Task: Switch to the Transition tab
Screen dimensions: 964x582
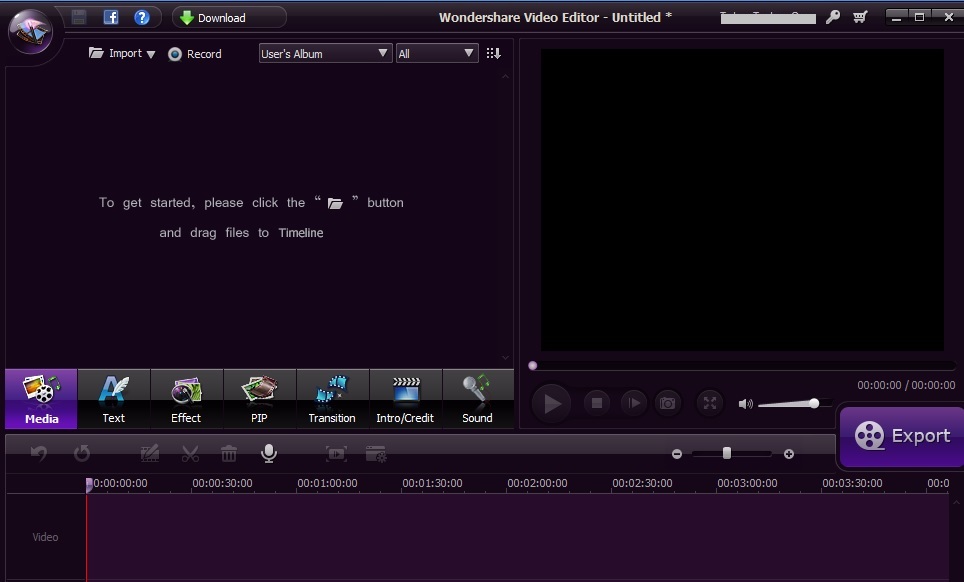Action: point(332,399)
